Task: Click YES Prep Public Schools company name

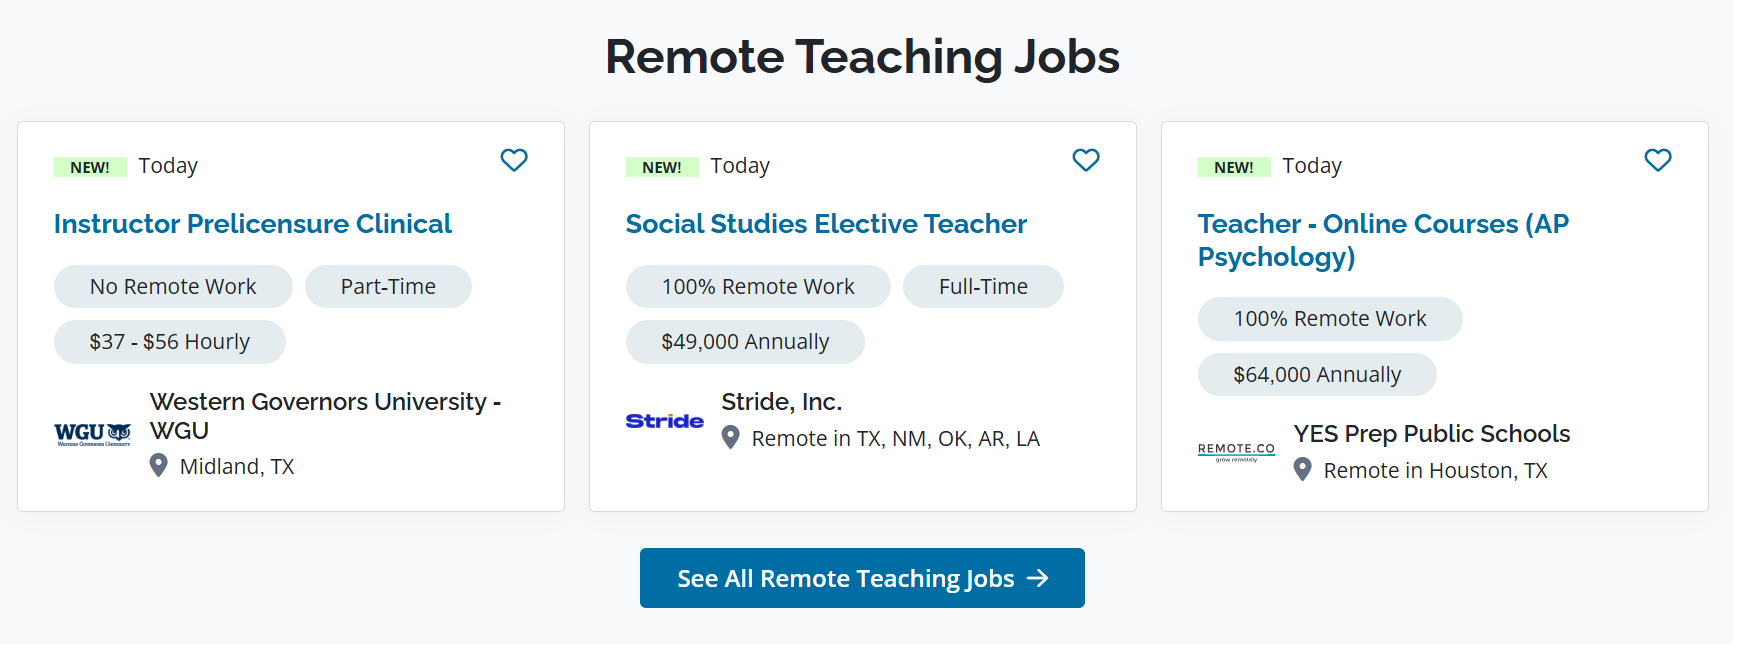Action: click(1432, 434)
